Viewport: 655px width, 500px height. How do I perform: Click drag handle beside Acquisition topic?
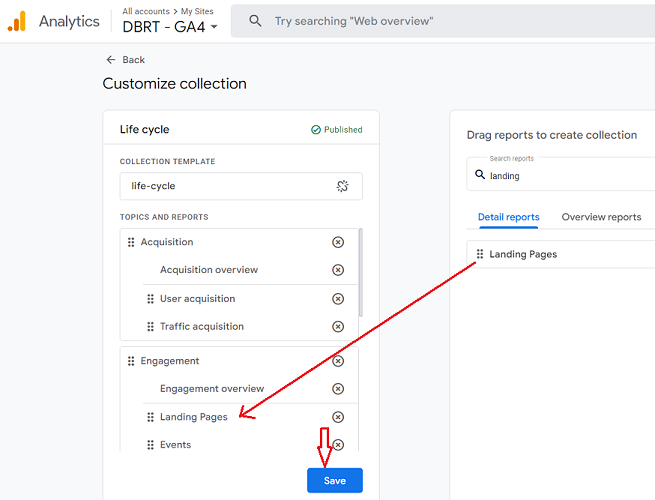pos(131,242)
